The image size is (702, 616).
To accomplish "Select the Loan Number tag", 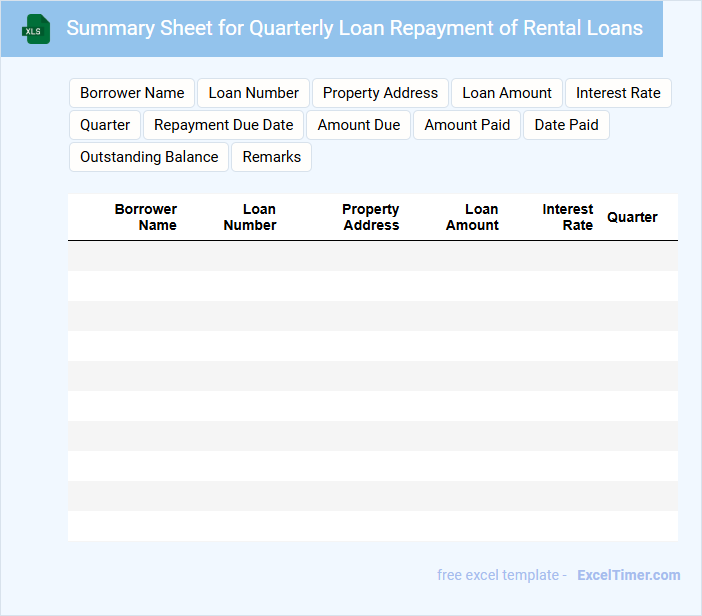I will click(253, 93).
